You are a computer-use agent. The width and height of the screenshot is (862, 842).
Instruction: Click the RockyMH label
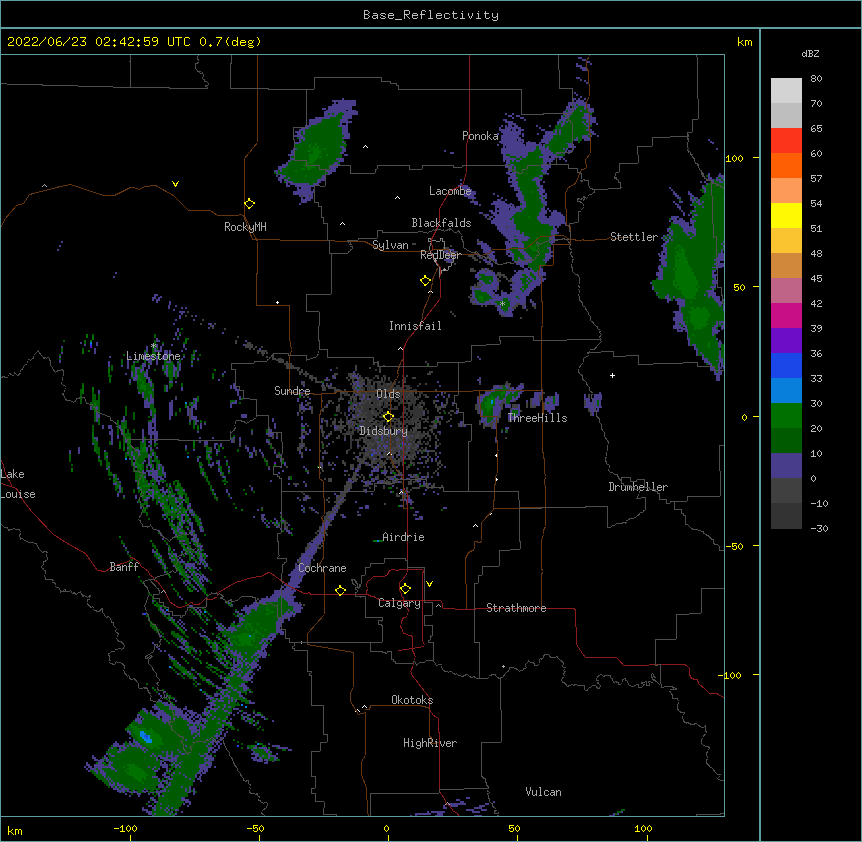click(x=245, y=227)
